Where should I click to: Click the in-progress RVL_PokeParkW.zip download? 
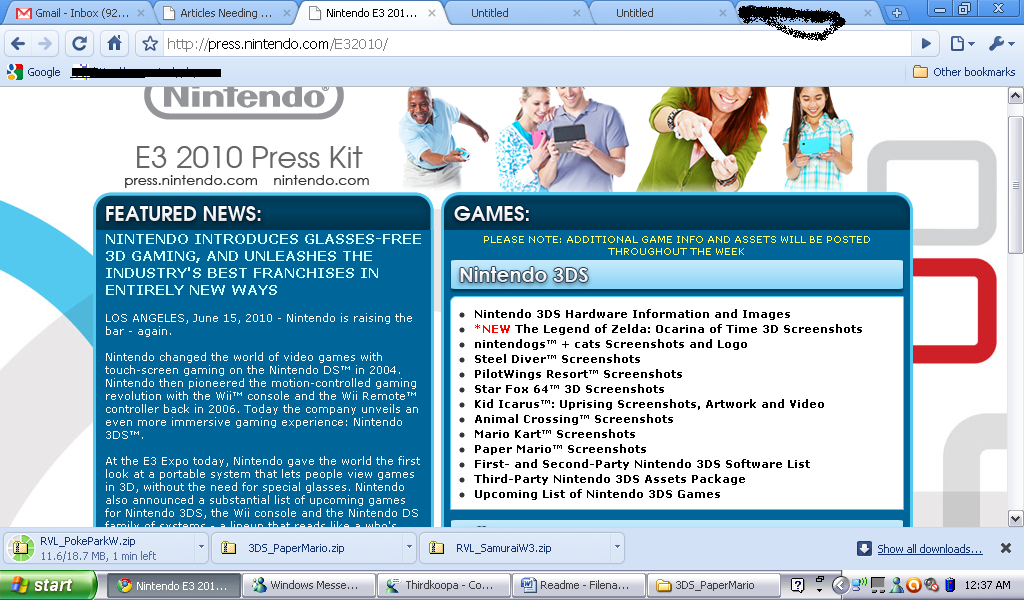click(100, 548)
